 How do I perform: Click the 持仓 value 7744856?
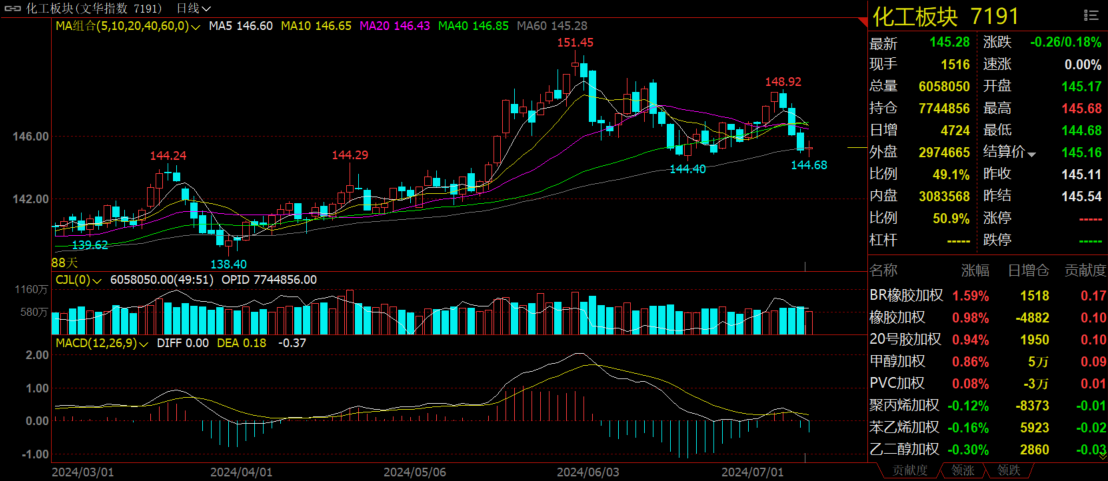pos(944,109)
